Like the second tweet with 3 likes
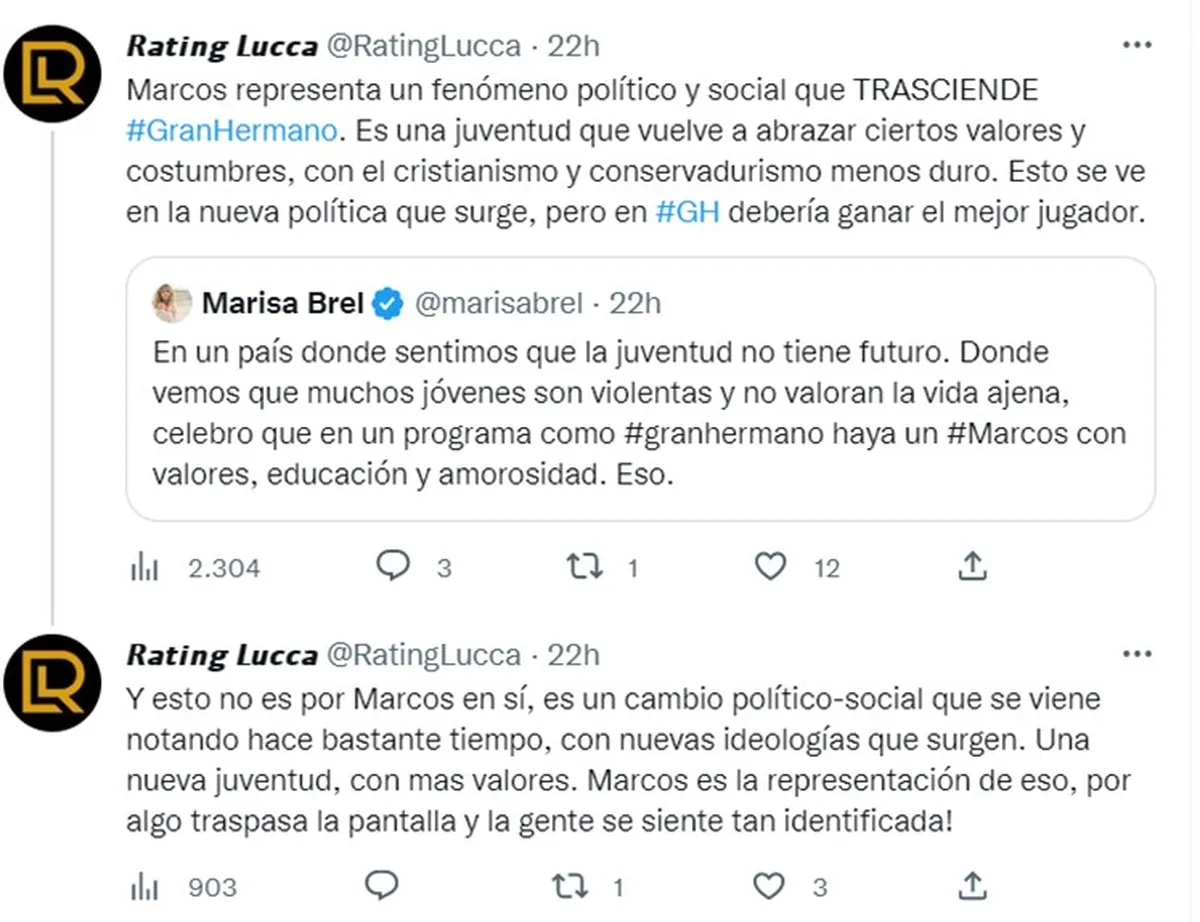 pyautogui.click(x=770, y=885)
